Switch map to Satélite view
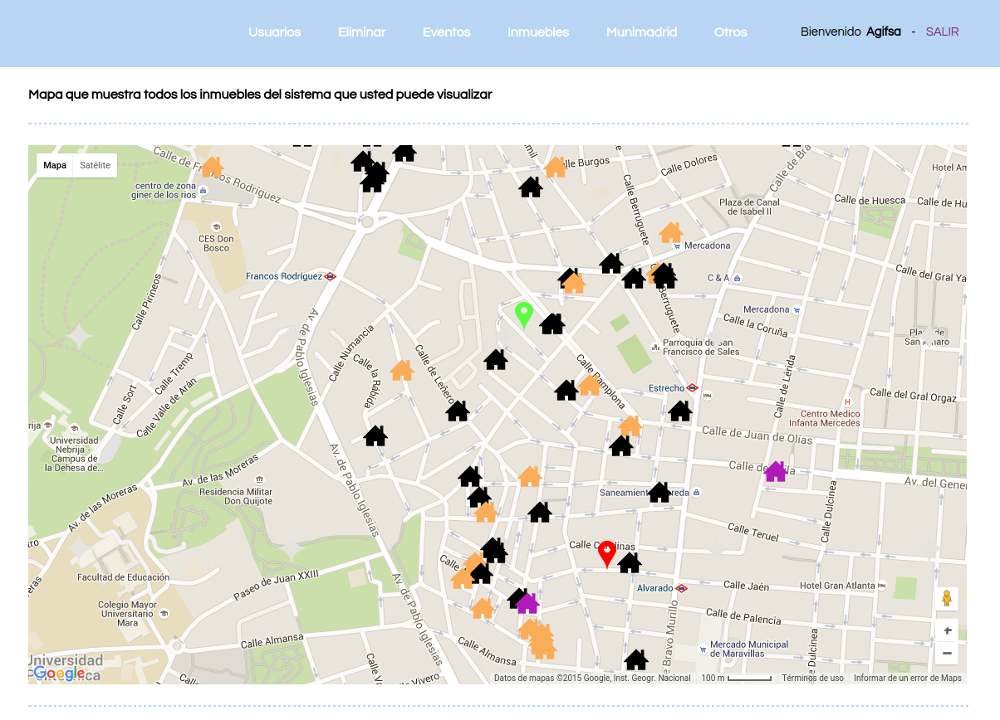This screenshot has height=720, width=1000. click(x=95, y=165)
